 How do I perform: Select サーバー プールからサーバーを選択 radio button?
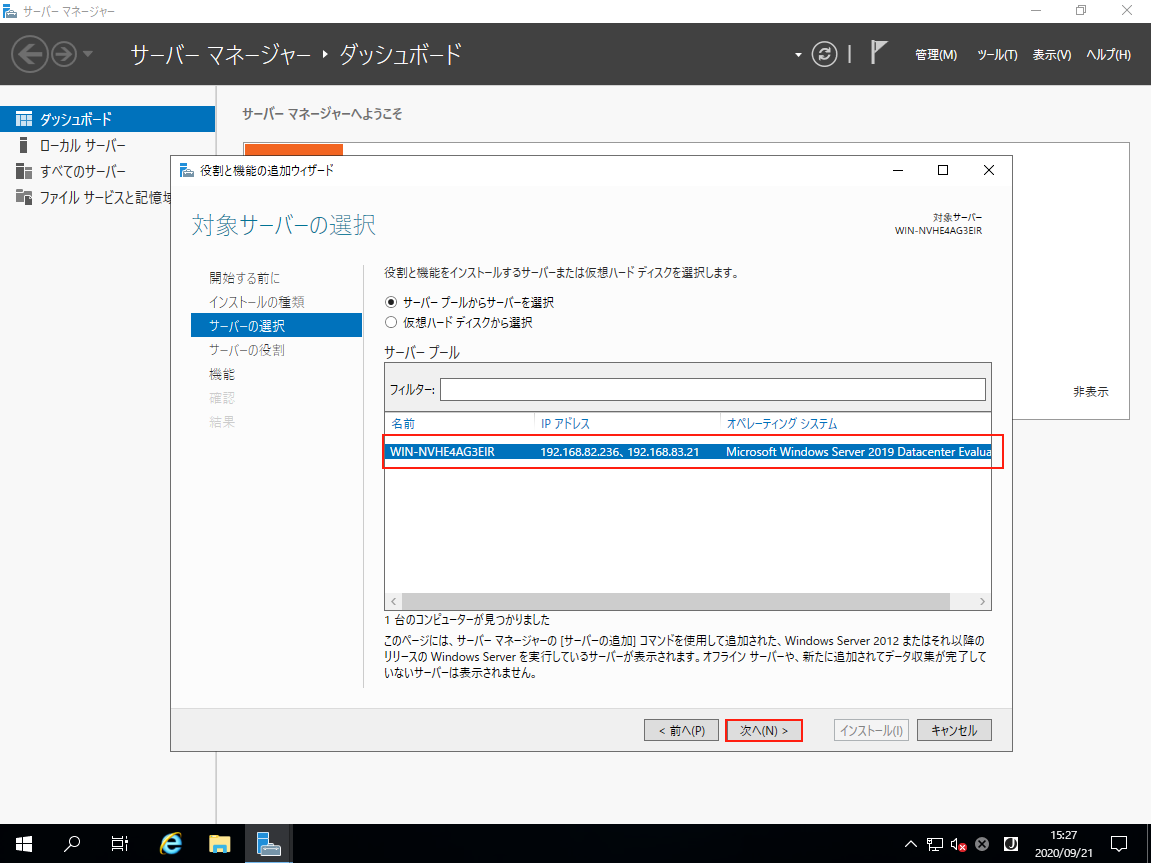tap(391, 302)
